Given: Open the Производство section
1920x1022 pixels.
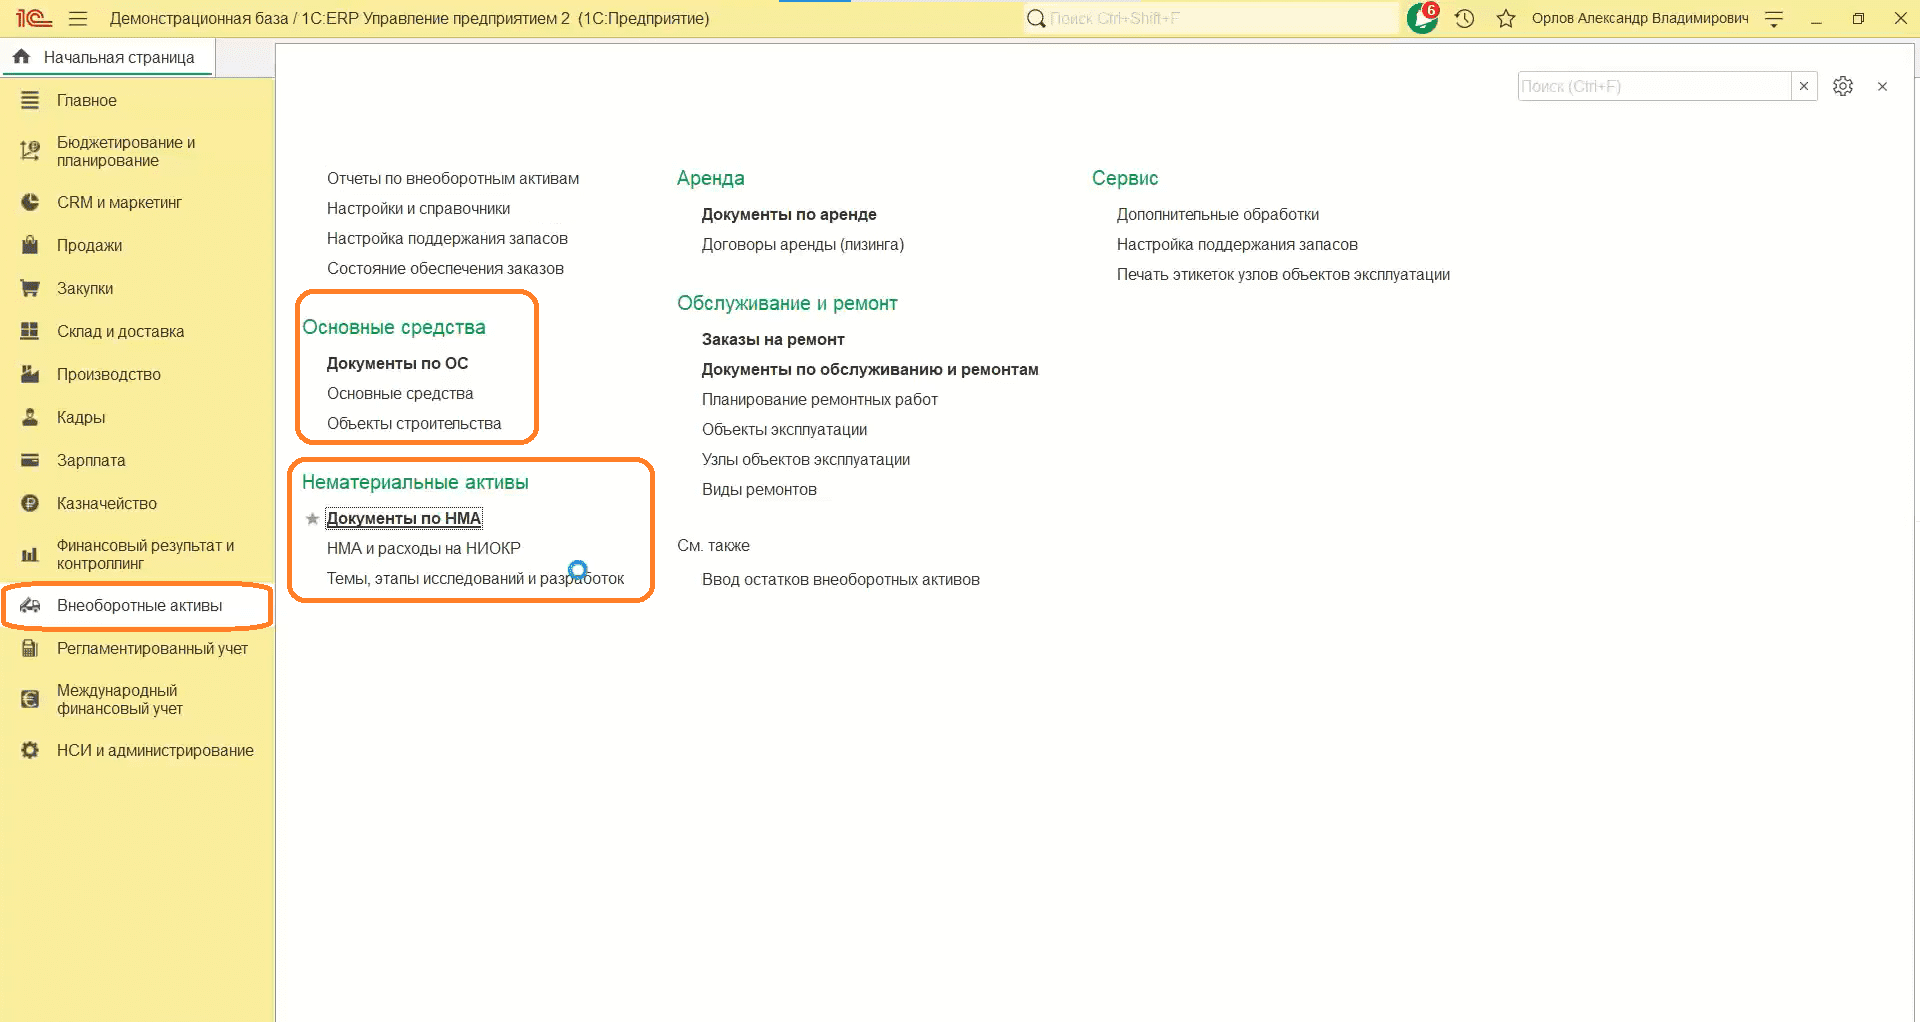Looking at the screenshot, I should (109, 374).
